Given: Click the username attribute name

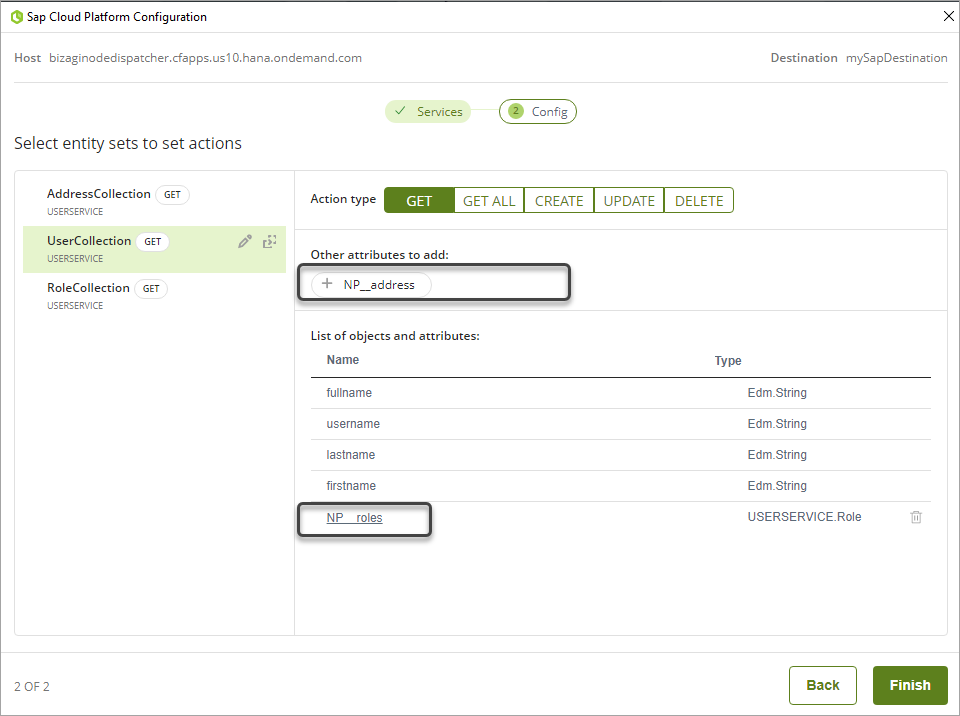Looking at the screenshot, I should (x=353, y=424).
